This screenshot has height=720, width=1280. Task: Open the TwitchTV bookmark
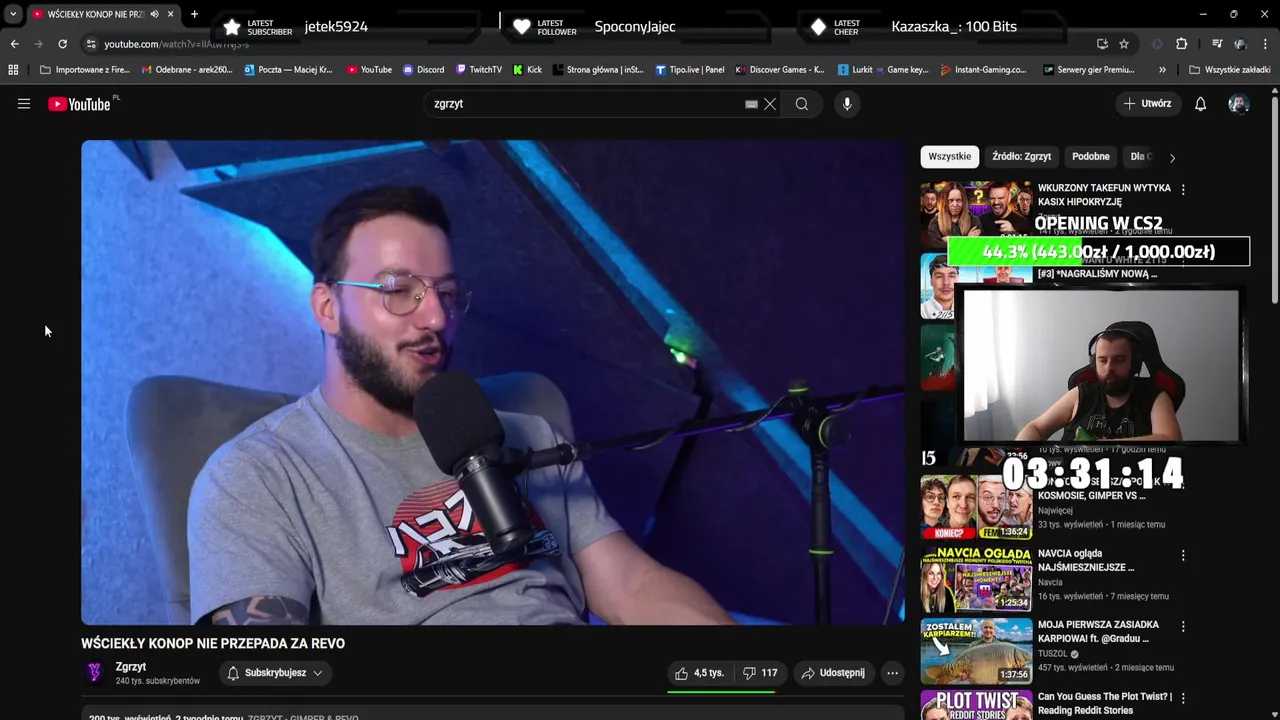coord(479,70)
